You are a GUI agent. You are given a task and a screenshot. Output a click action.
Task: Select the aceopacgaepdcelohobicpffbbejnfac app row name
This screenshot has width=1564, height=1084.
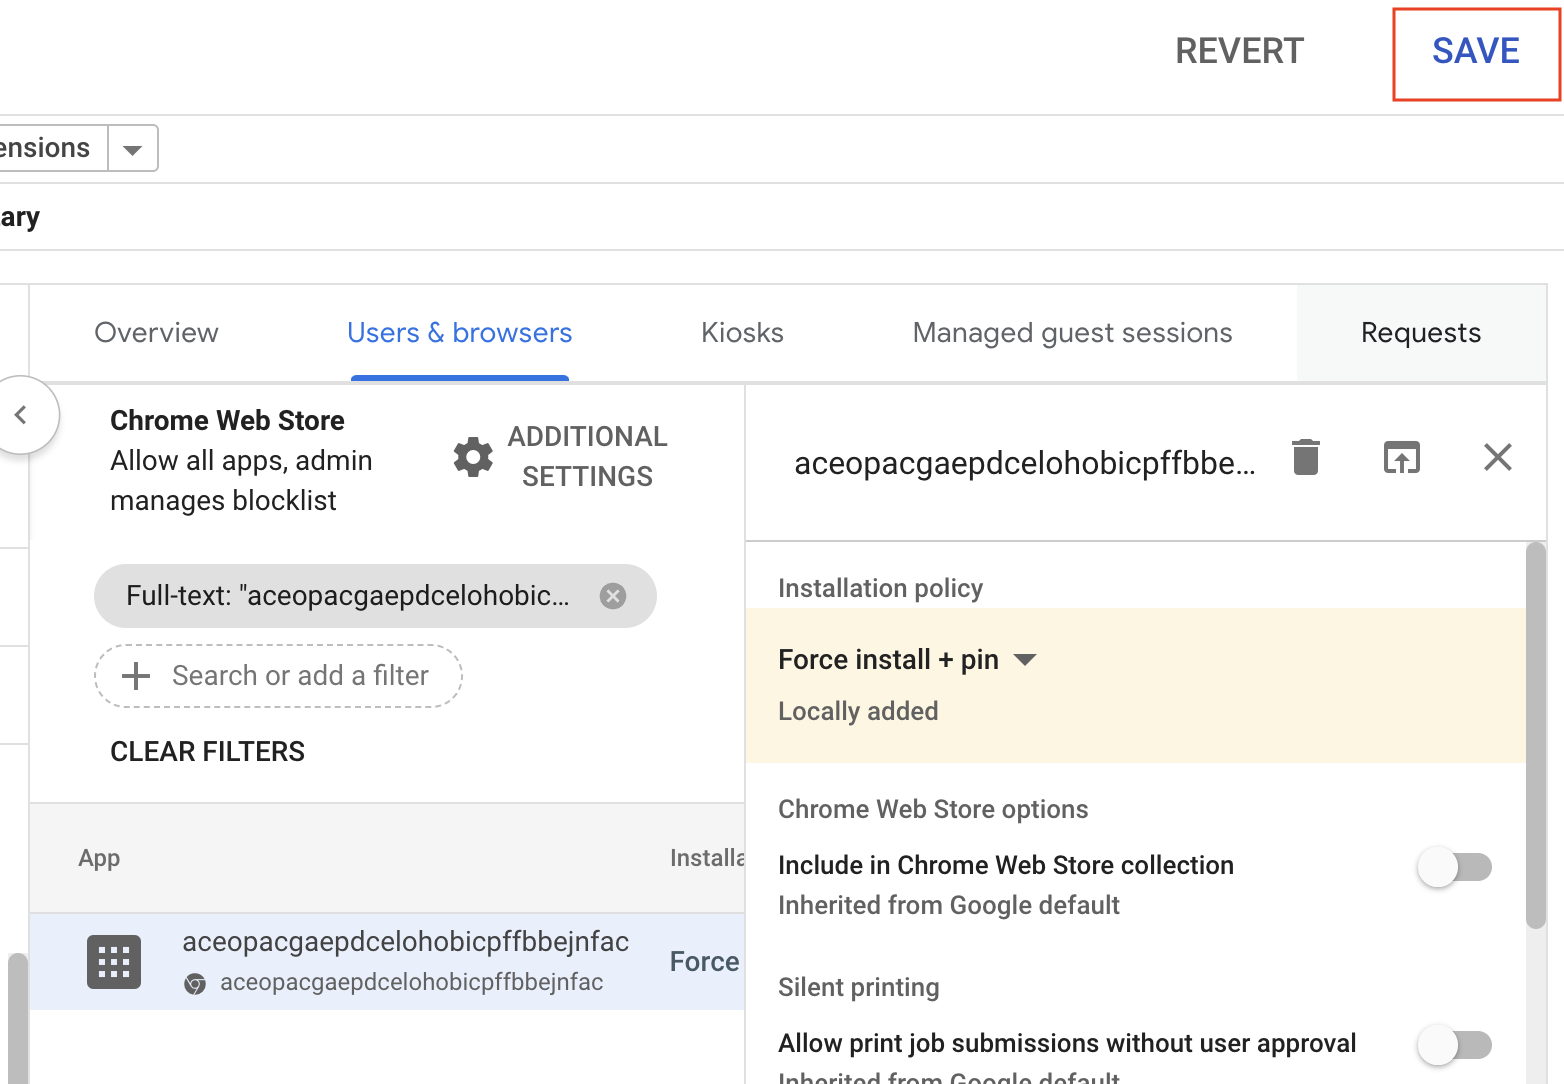tap(405, 942)
